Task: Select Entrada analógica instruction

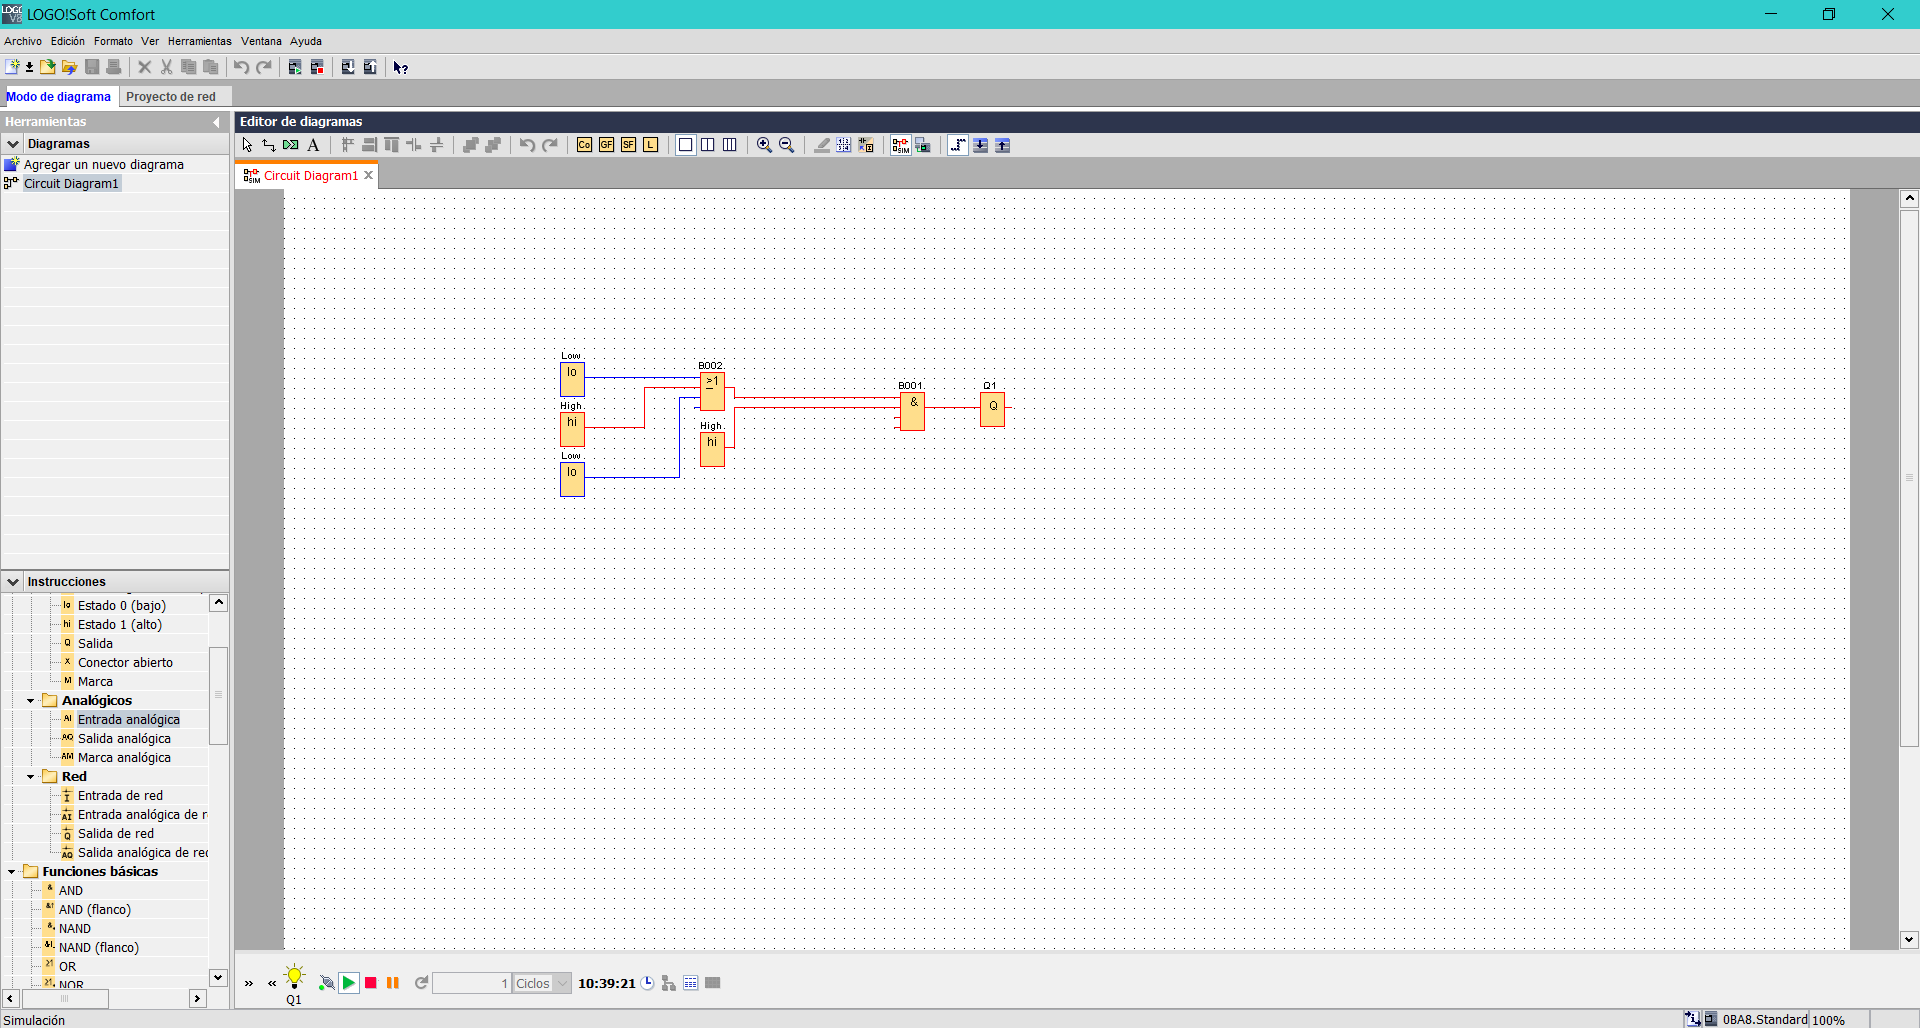Action: tap(129, 720)
